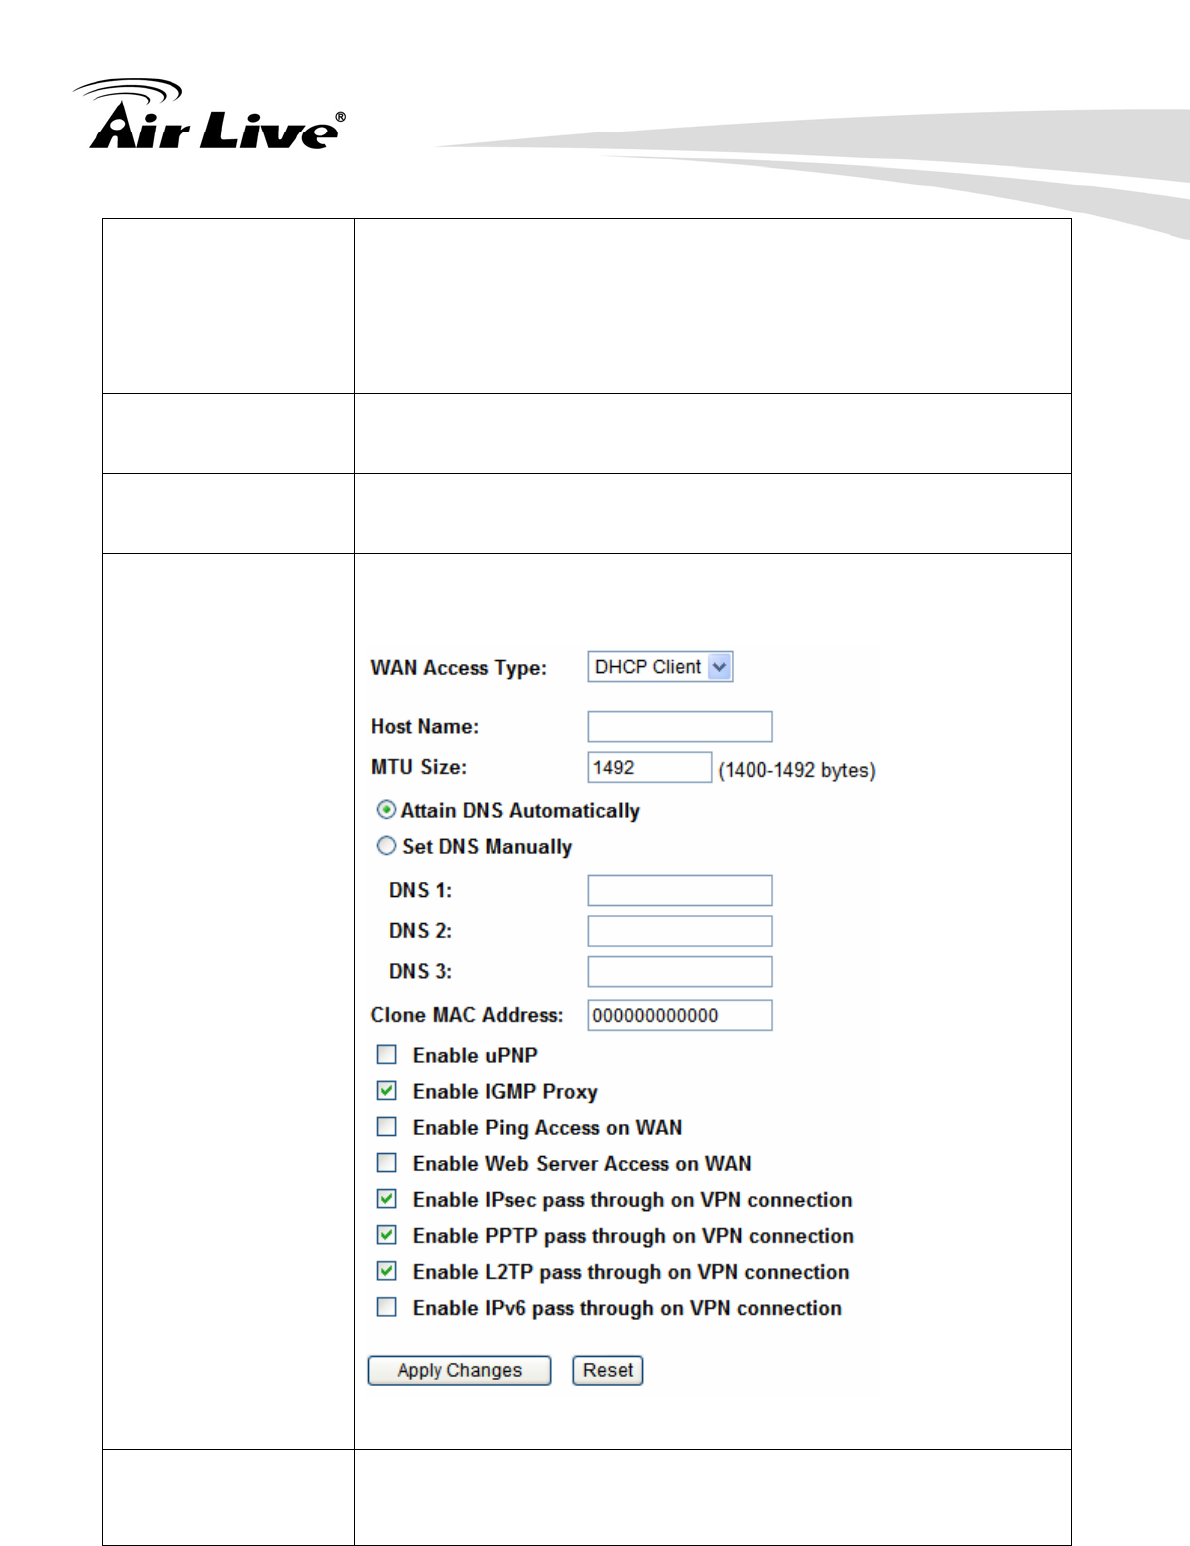Click the 'MTU Size:' label
1190x1546 pixels.
pos(419,767)
